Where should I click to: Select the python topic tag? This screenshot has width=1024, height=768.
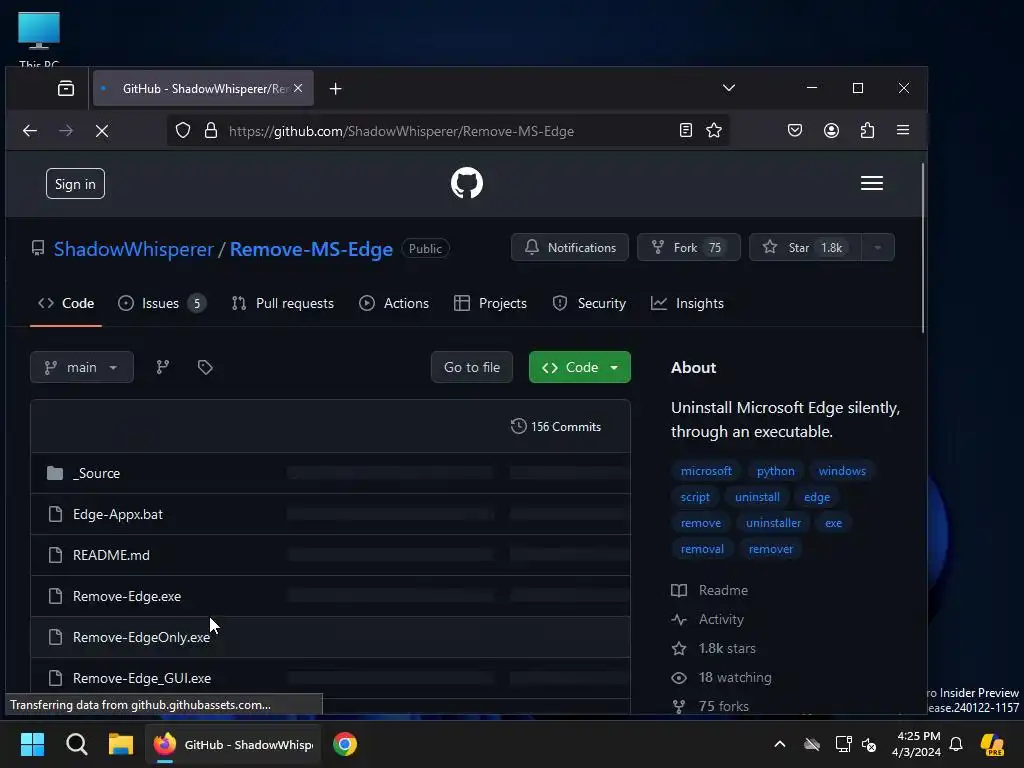tap(776, 471)
